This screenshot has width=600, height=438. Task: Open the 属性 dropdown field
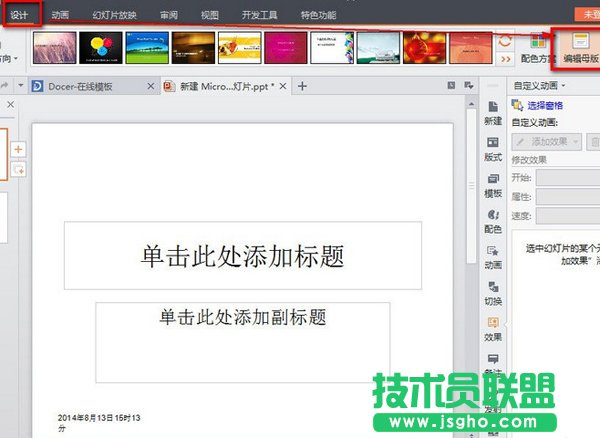(x=568, y=197)
